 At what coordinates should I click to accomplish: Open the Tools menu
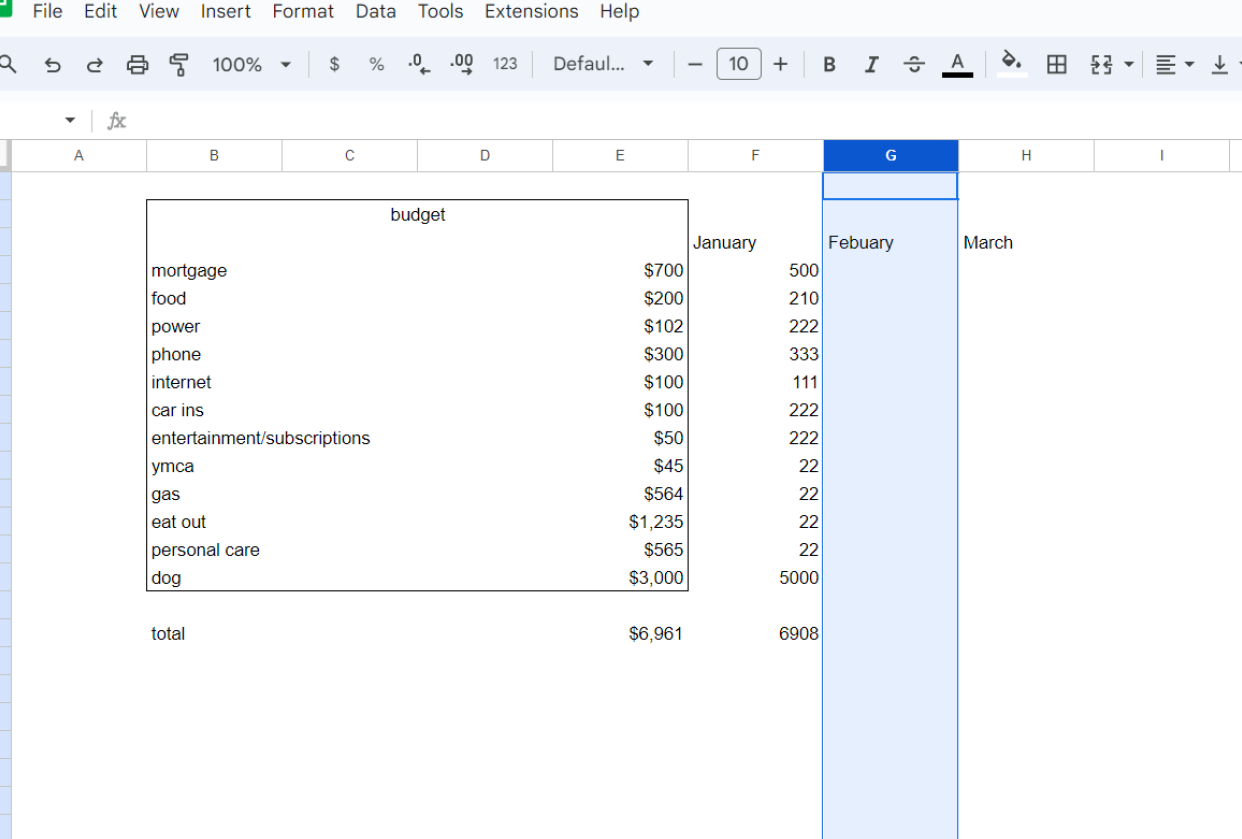point(440,12)
